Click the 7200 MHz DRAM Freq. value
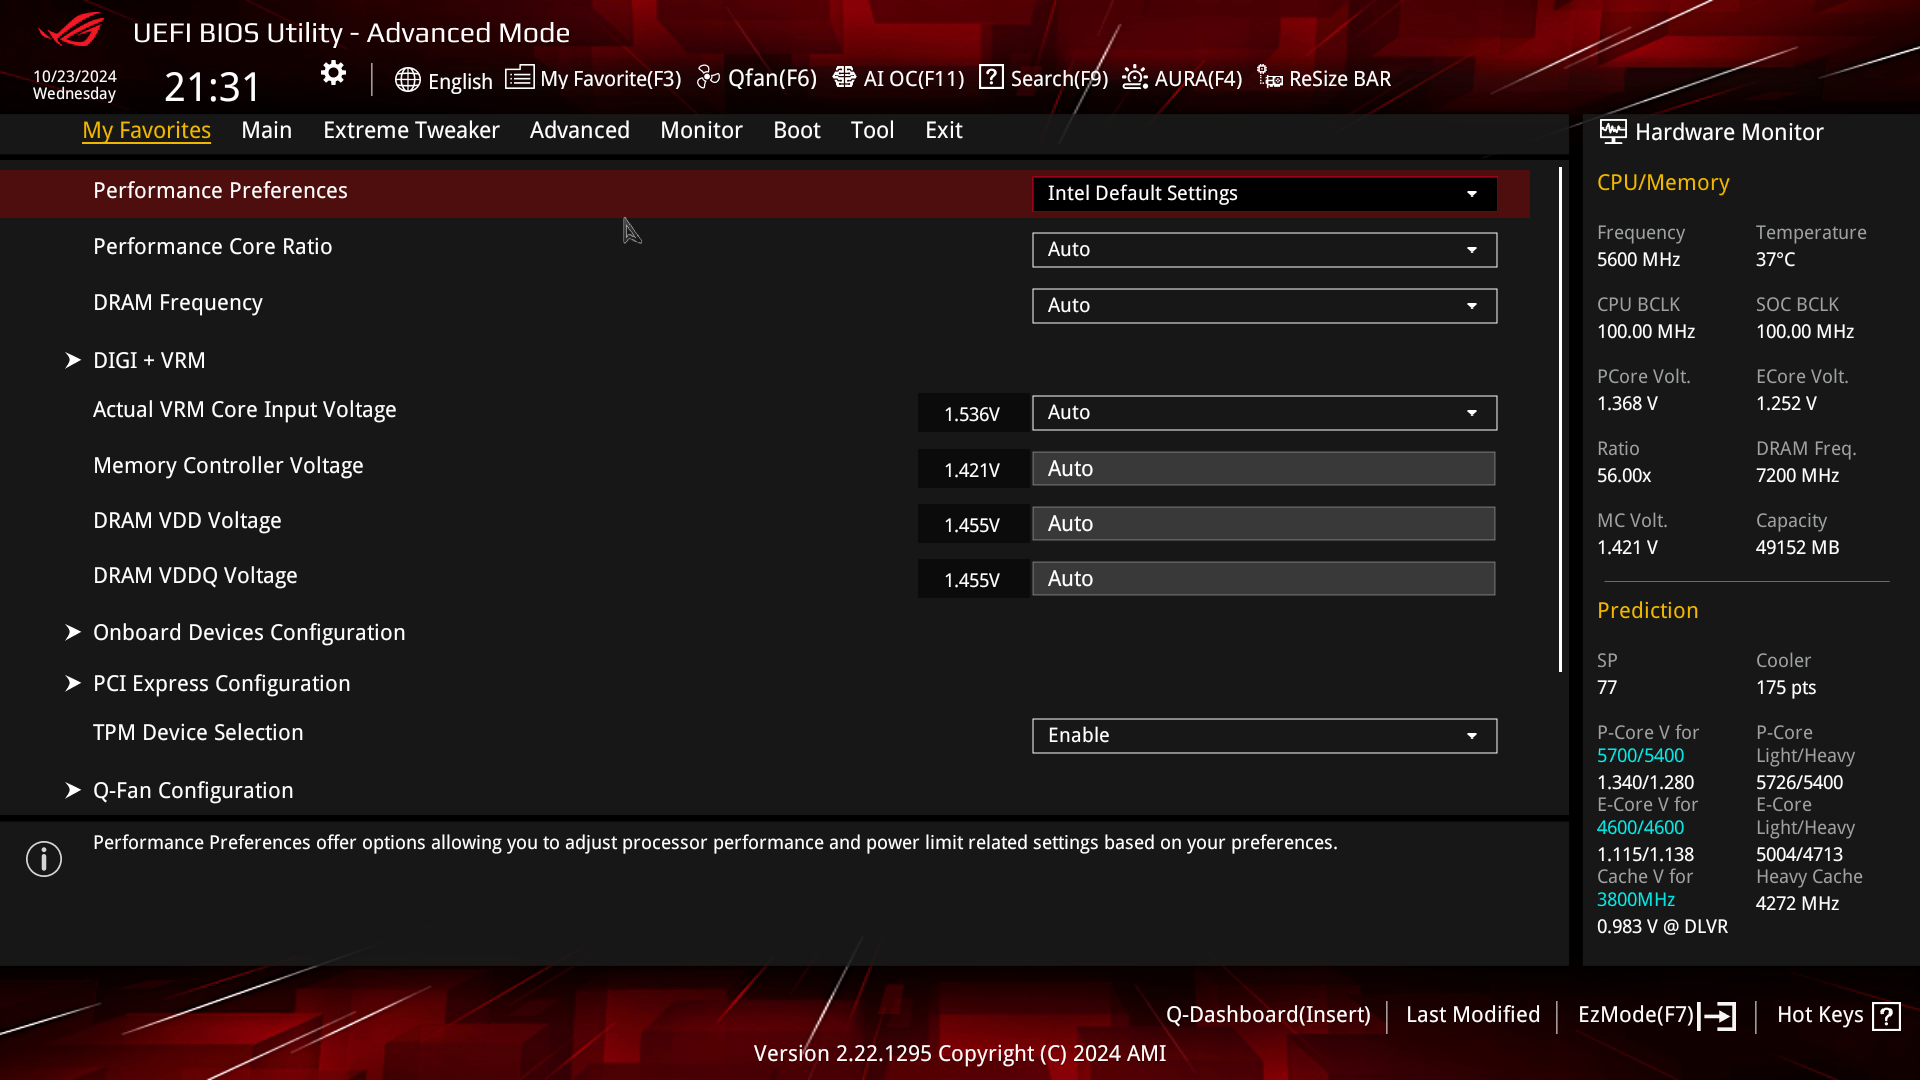 pos(1797,475)
